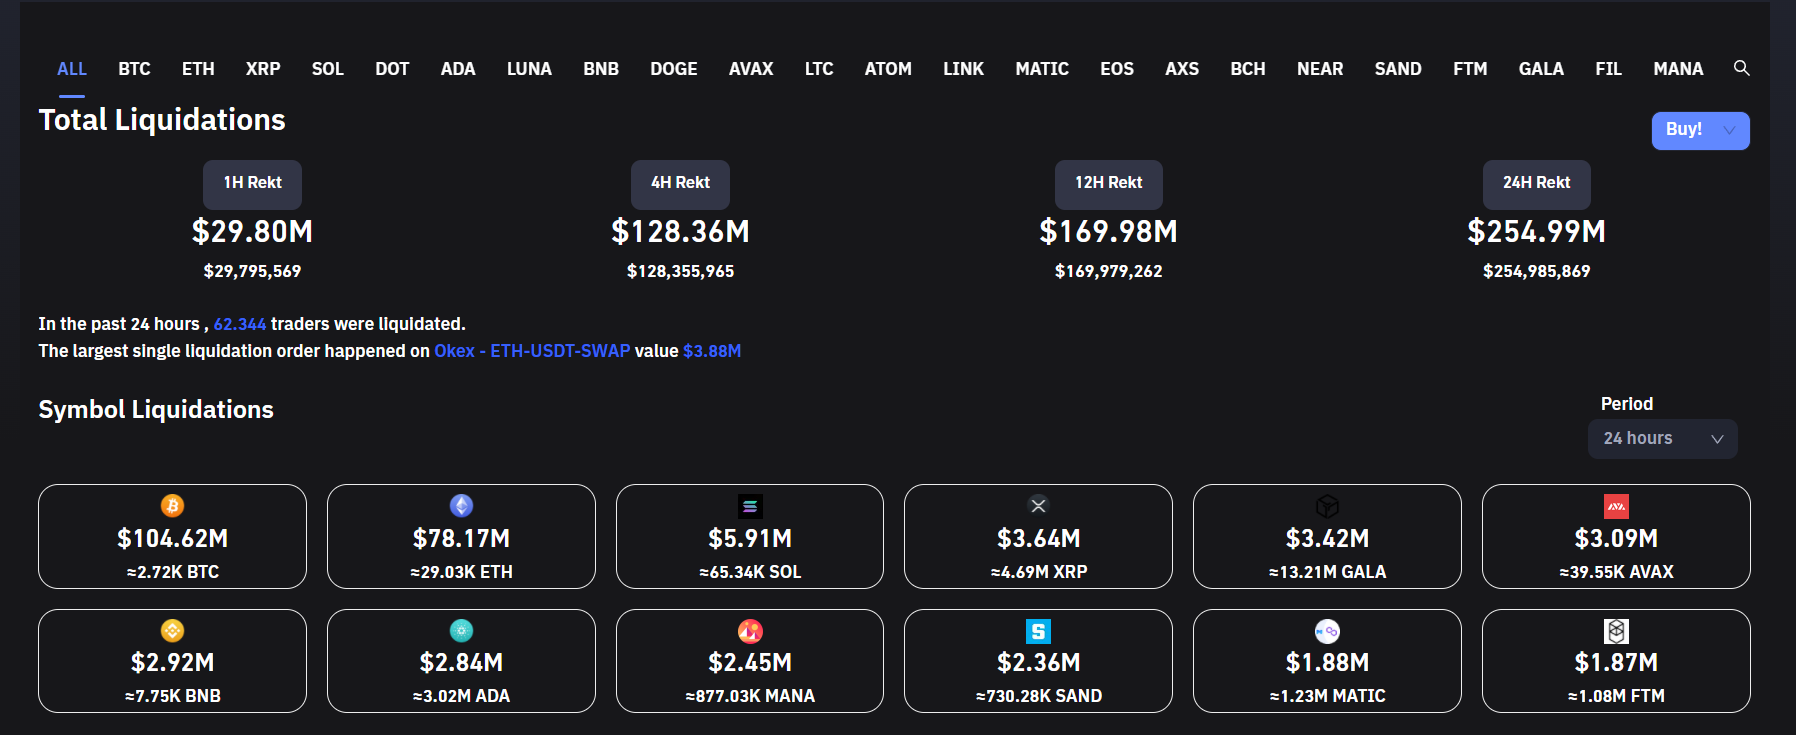Click the AVAX red logo icon

1616,506
